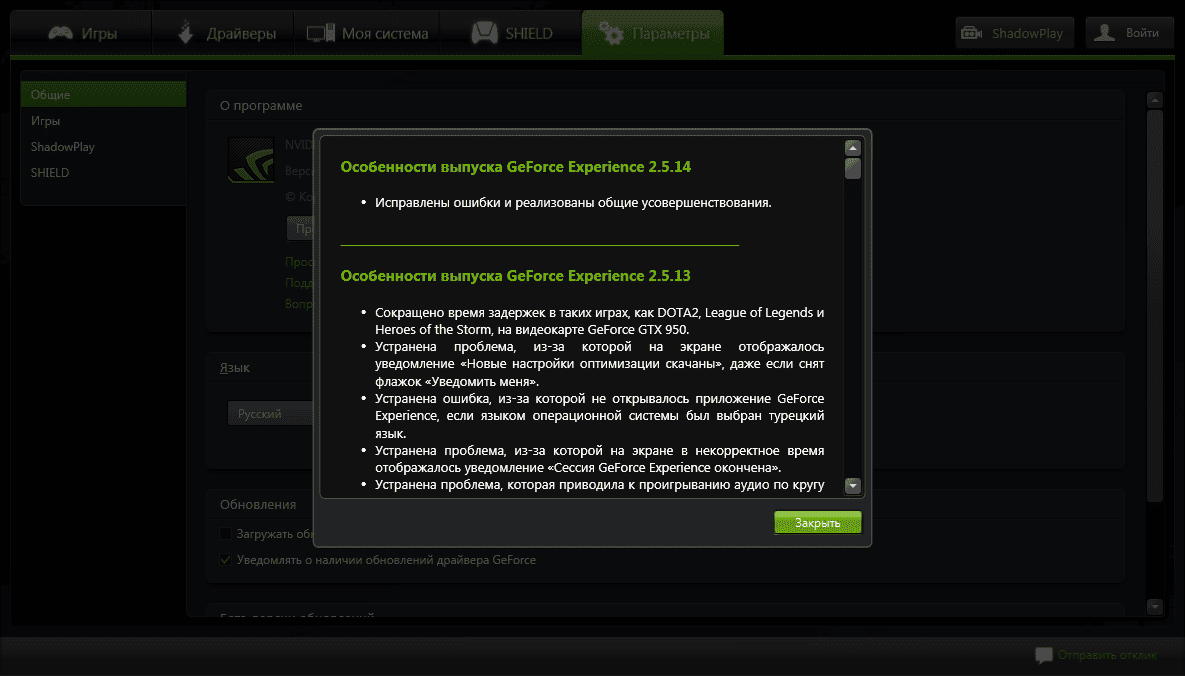Open the Русский language dropdown
The width and height of the screenshot is (1185, 676).
[270, 414]
